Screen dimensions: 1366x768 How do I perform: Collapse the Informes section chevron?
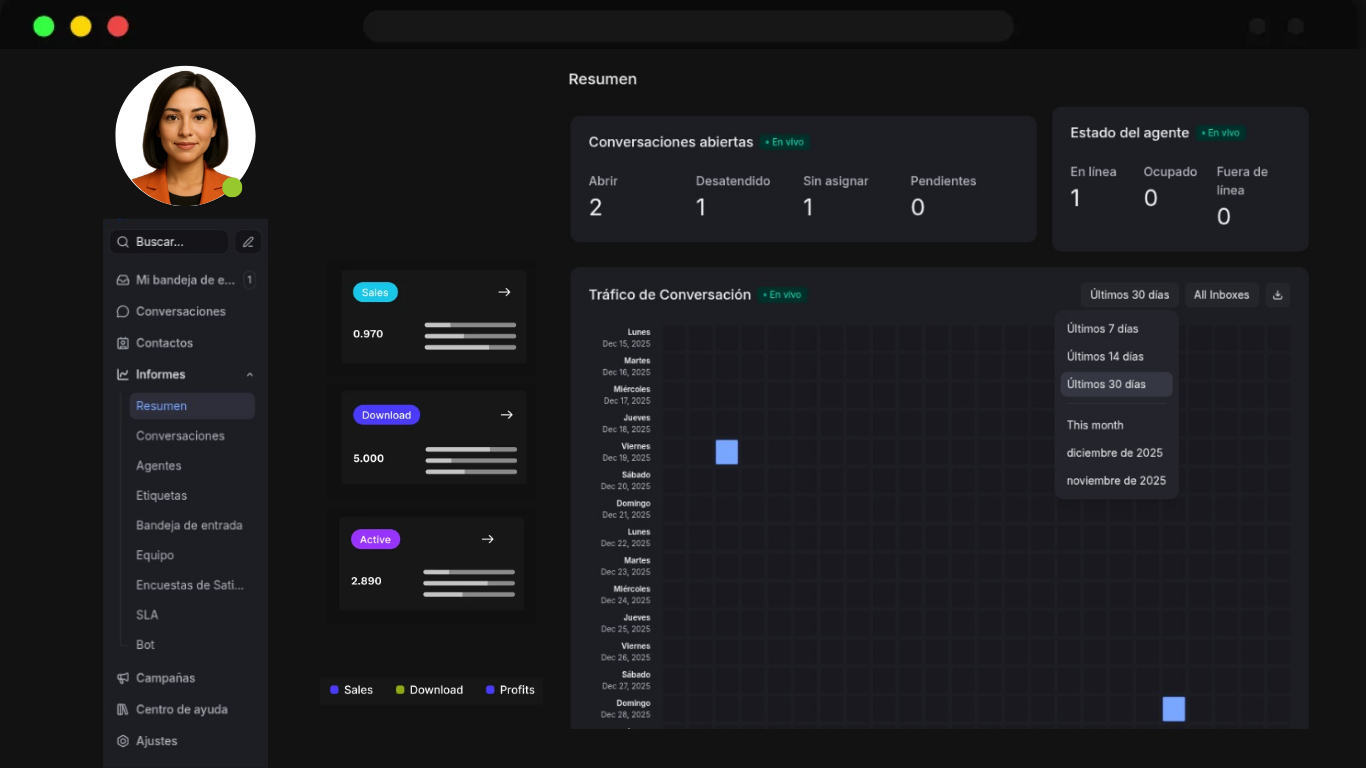pos(250,375)
